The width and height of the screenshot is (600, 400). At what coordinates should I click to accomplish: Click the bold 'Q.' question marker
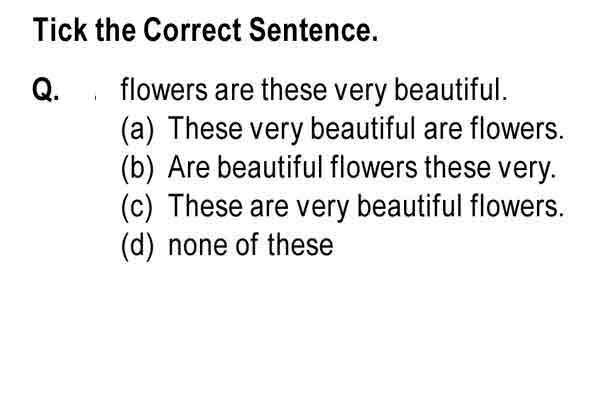tap(46, 90)
